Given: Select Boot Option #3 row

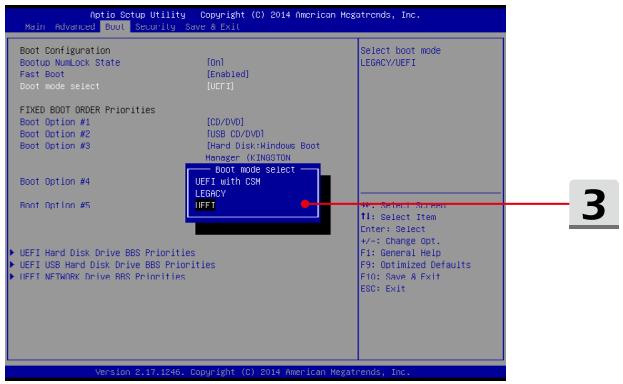Looking at the screenshot, I should [x=55, y=146].
